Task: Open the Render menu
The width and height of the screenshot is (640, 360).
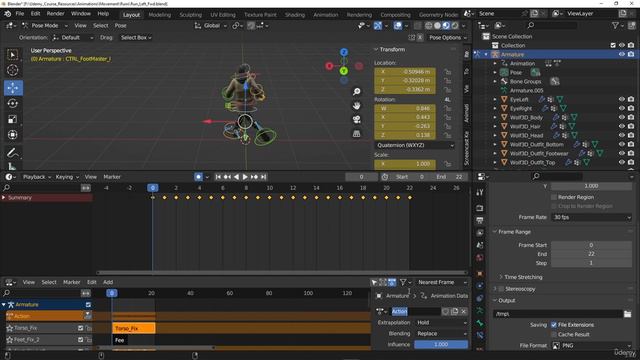Action: click(x=56, y=13)
